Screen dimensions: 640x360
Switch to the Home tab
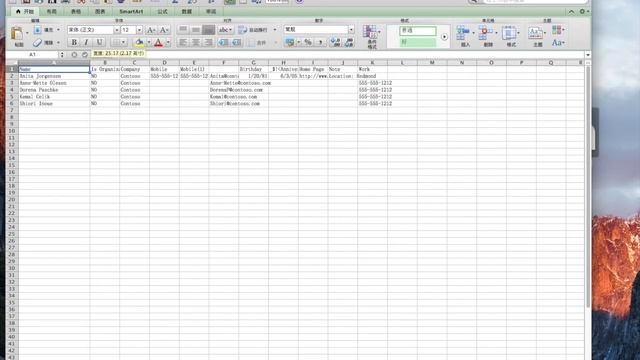tap(24, 11)
